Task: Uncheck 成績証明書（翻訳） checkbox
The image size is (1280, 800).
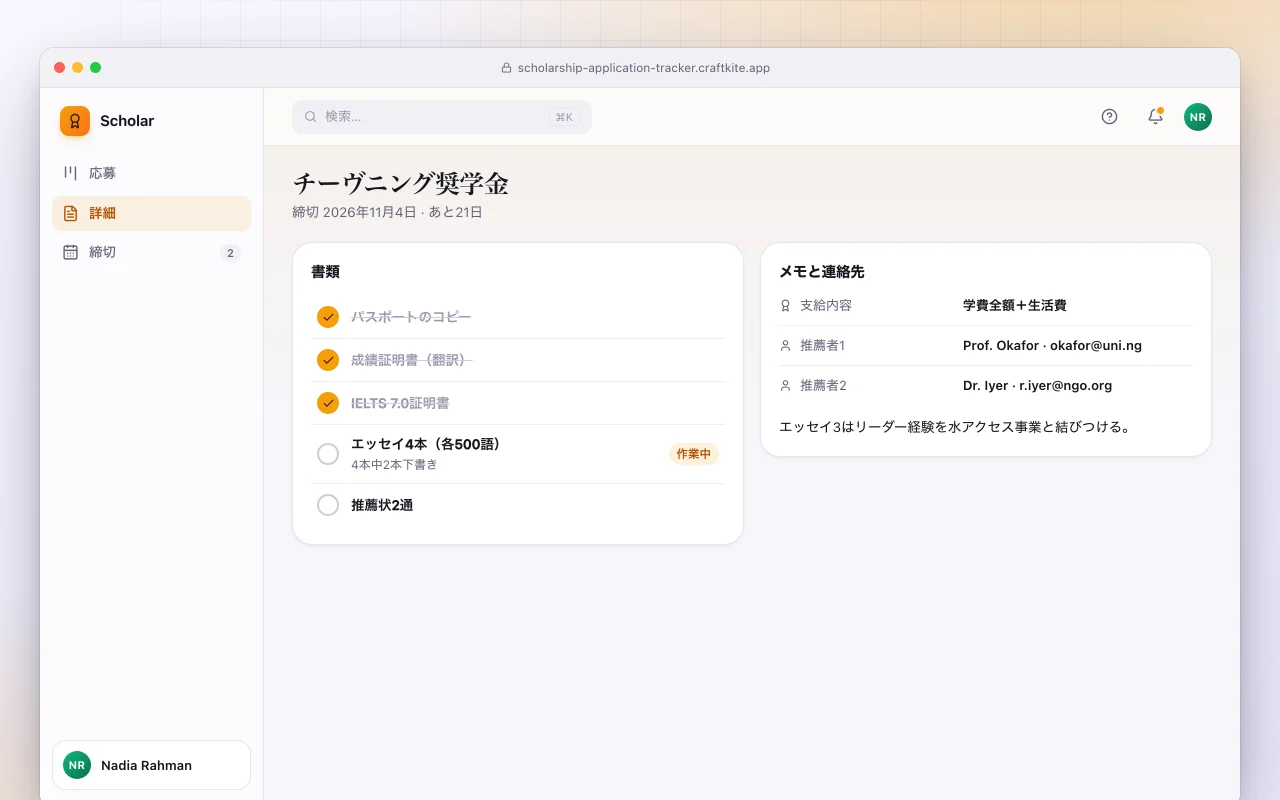Action: pos(328,360)
